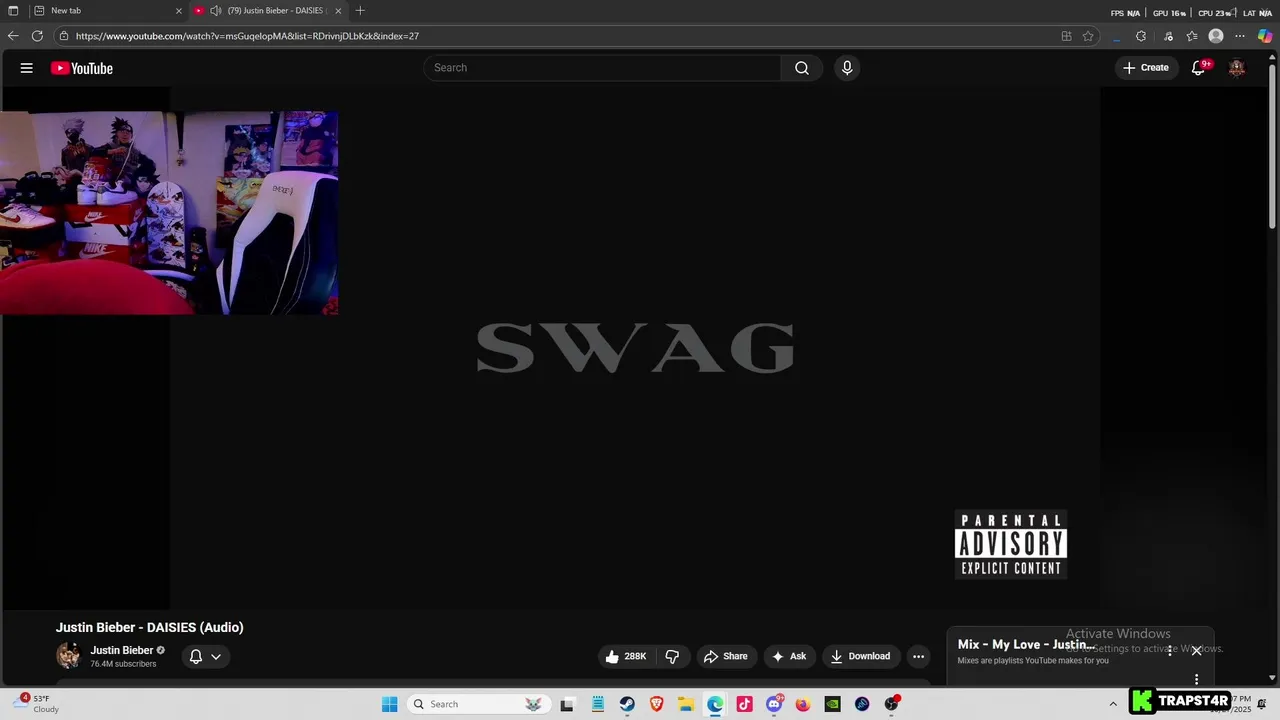Show hidden system tray icons
The width and height of the screenshot is (1280, 720).
click(1113, 704)
